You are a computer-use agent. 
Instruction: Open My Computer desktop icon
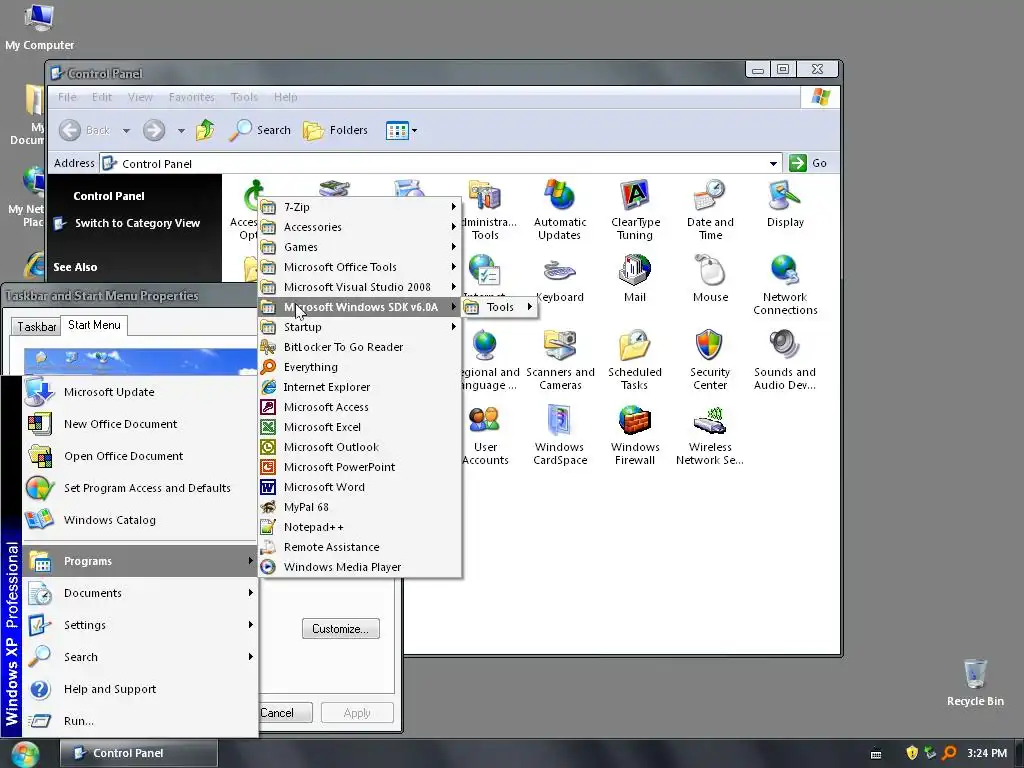pyautogui.click(x=39, y=27)
